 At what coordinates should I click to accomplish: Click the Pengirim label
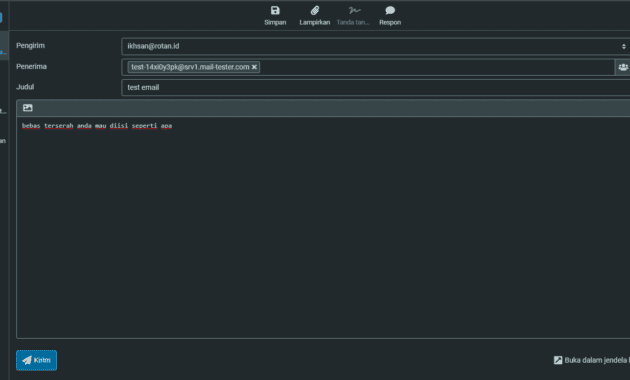[x=31, y=45]
